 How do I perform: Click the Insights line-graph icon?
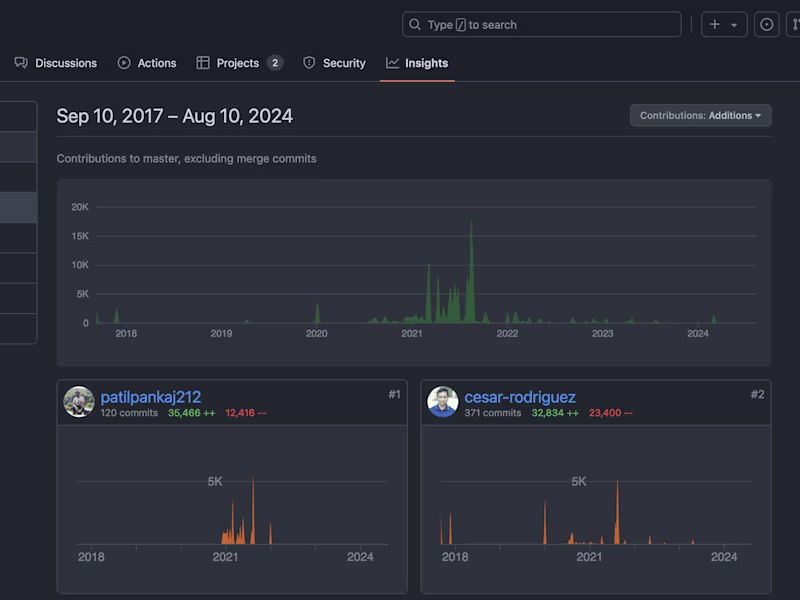(x=394, y=62)
